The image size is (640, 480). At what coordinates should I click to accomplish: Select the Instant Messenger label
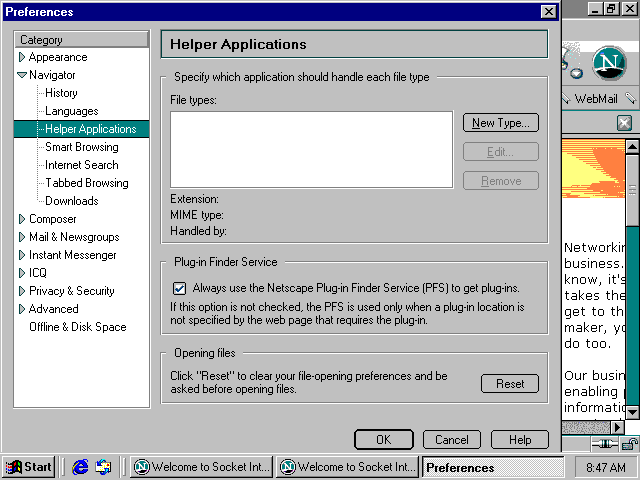(73, 255)
